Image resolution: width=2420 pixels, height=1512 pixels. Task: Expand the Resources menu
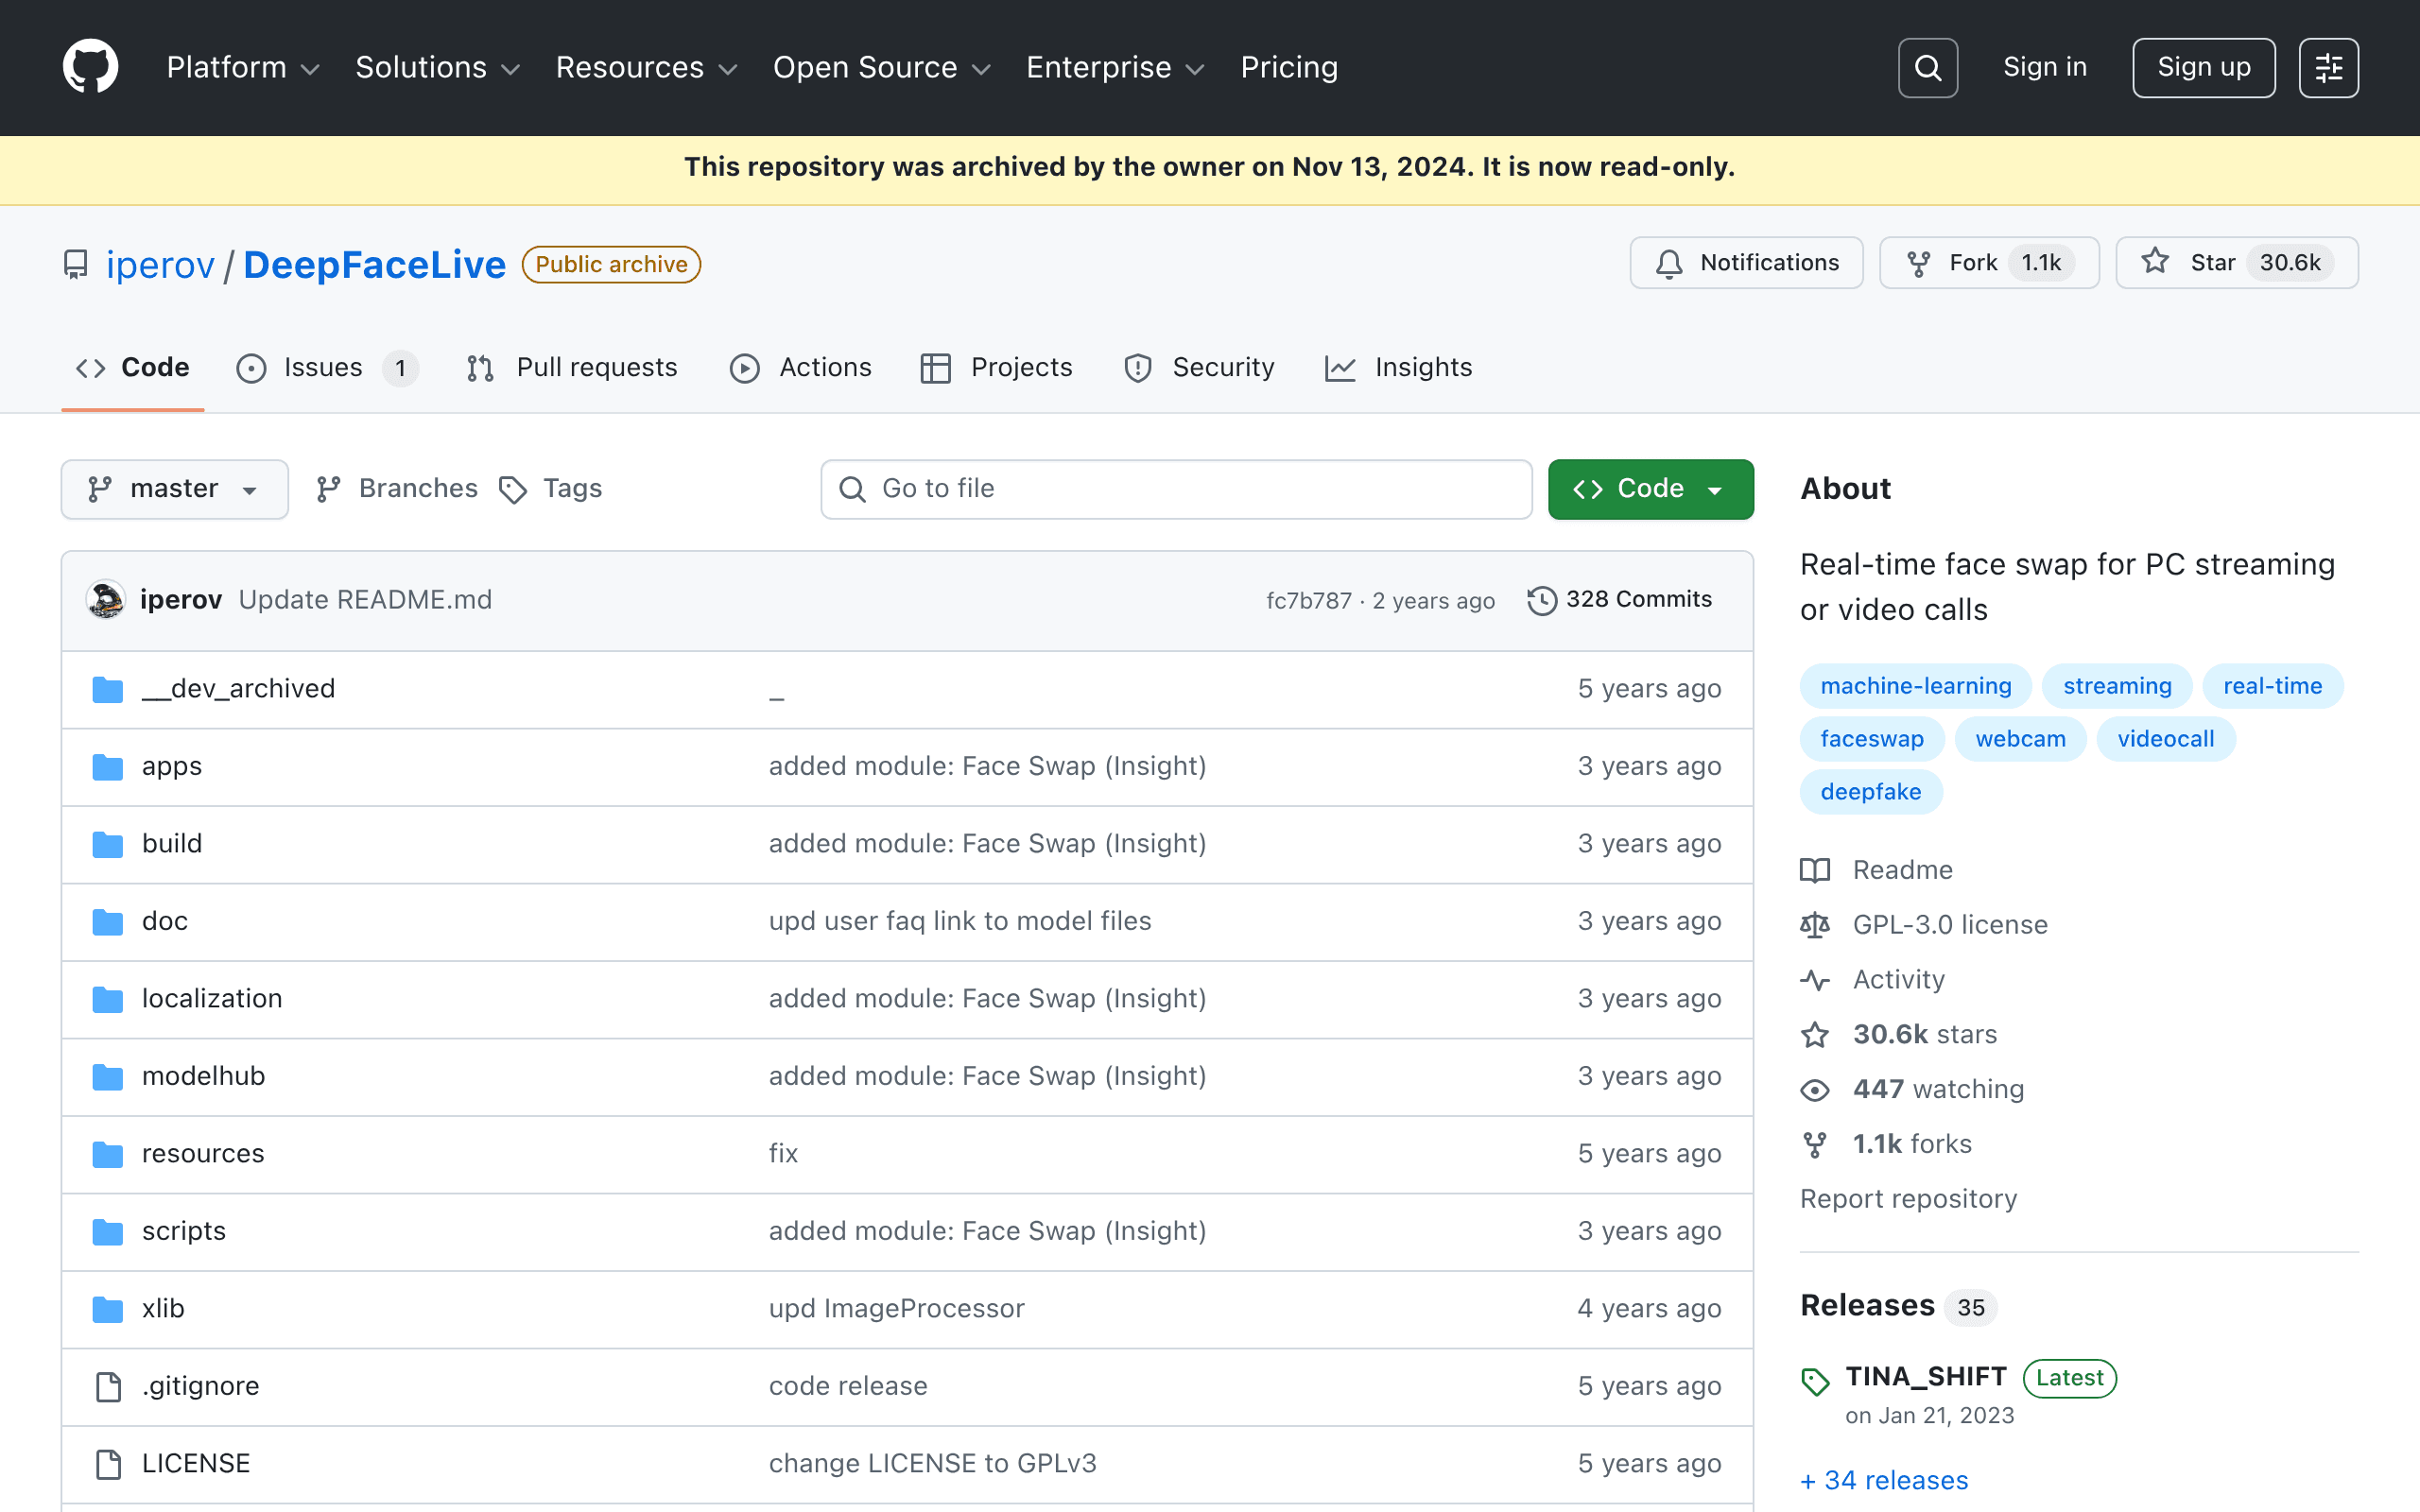(x=646, y=67)
